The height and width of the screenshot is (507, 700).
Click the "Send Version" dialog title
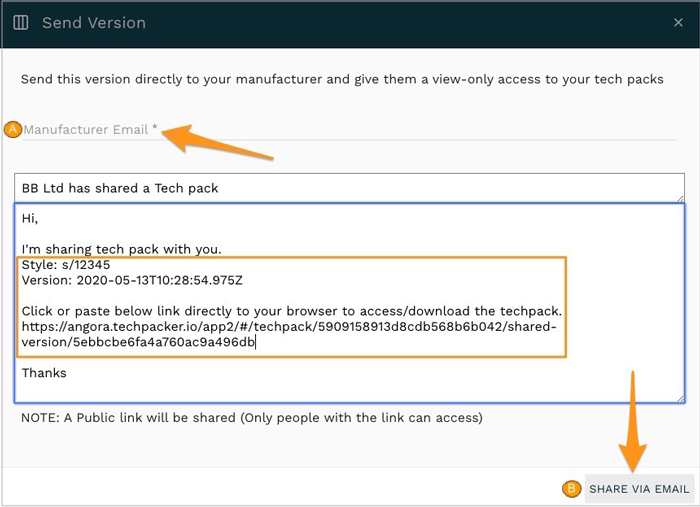pyautogui.click(x=94, y=22)
